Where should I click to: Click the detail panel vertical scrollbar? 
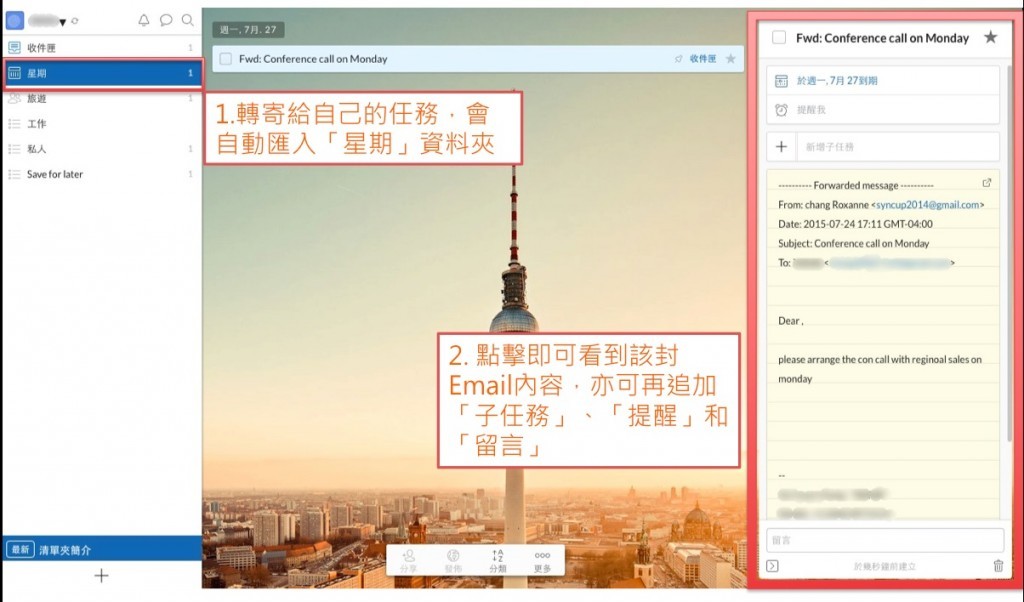(1009, 251)
